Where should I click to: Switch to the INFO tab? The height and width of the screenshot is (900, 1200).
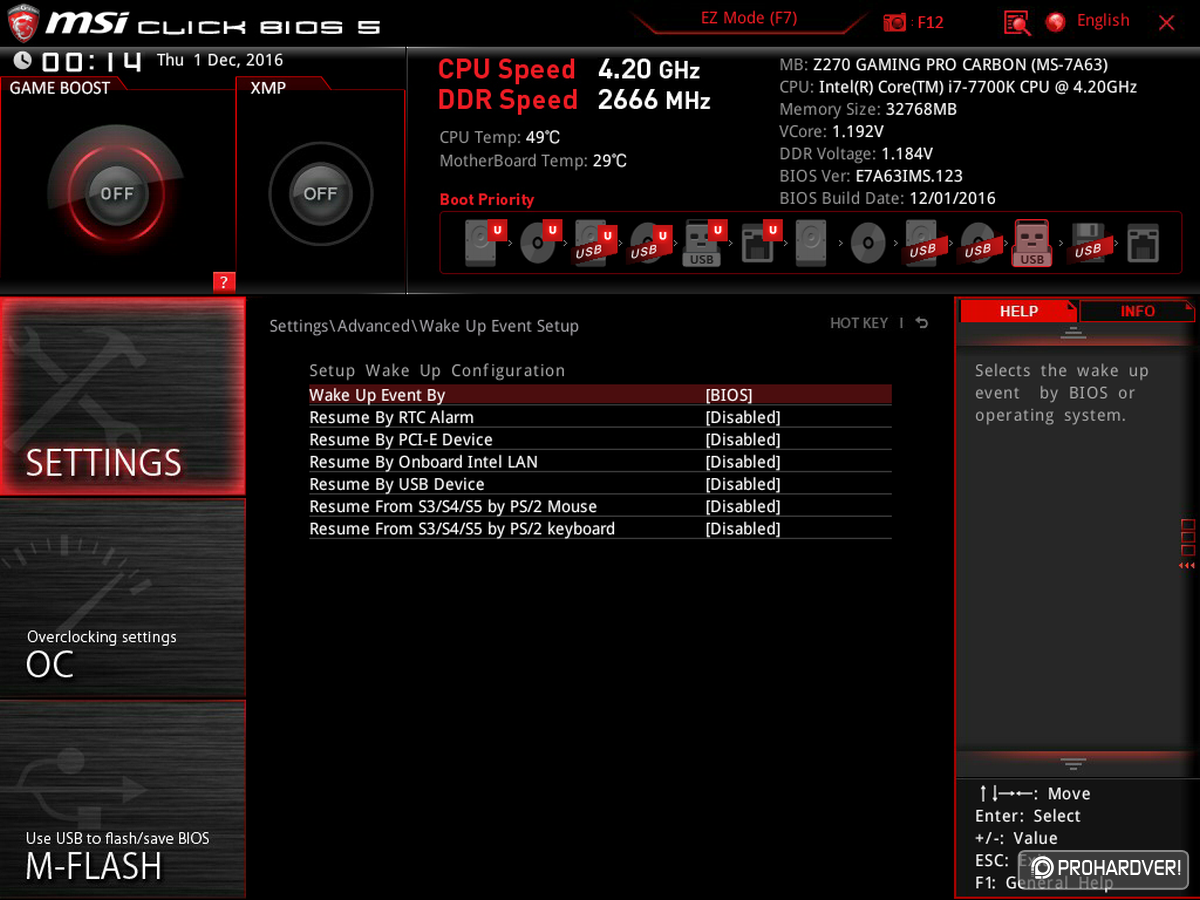tap(1138, 311)
